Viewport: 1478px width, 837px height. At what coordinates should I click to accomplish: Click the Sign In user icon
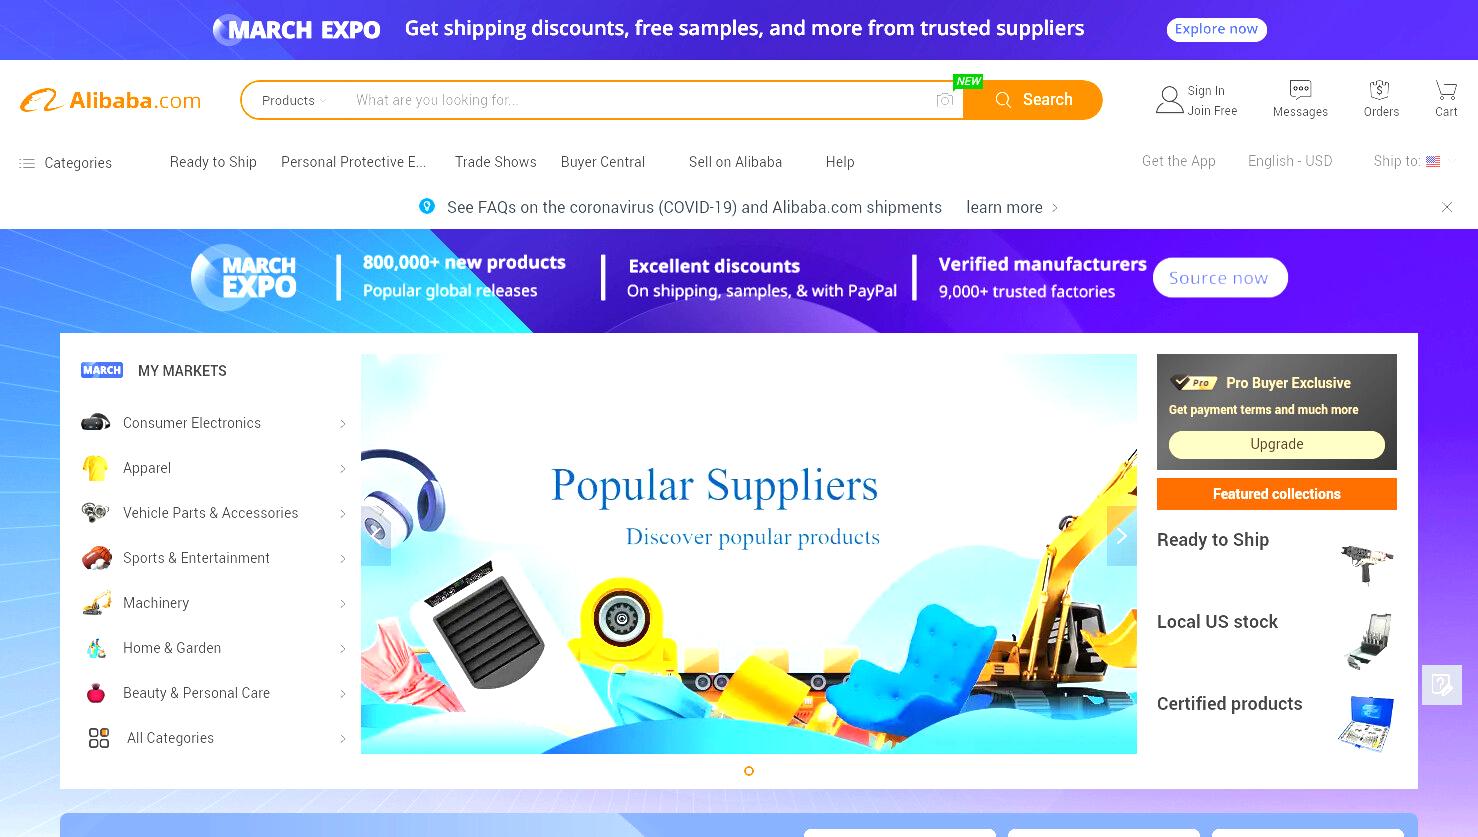(1169, 100)
